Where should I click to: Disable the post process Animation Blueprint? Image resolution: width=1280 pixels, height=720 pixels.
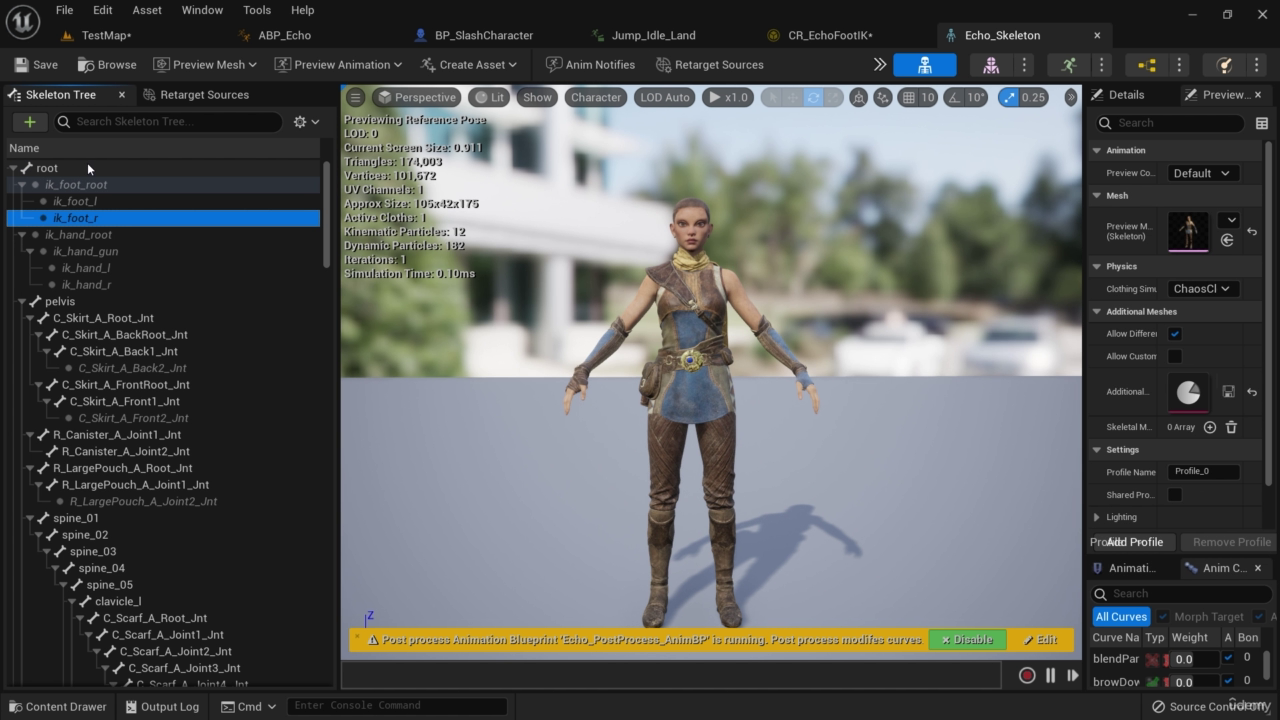[x=966, y=640]
